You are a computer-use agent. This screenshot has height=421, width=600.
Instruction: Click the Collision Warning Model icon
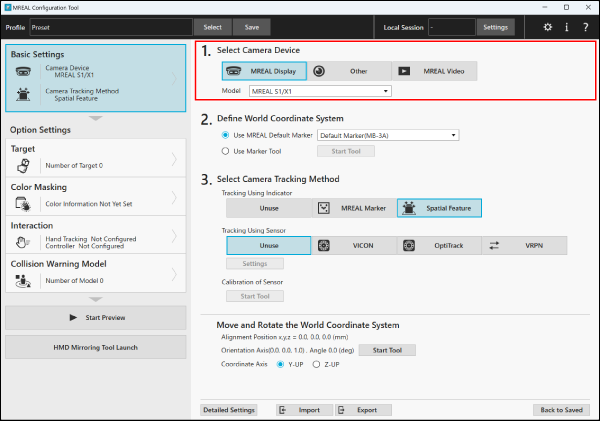point(23,281)
